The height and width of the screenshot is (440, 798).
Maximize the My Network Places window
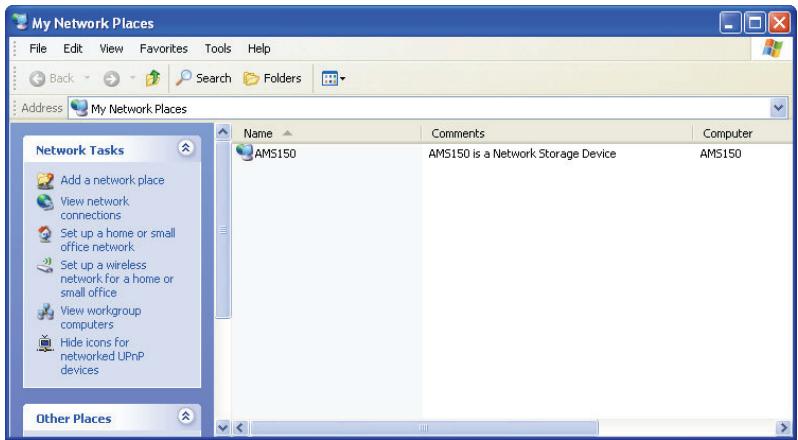coord(755,23)
